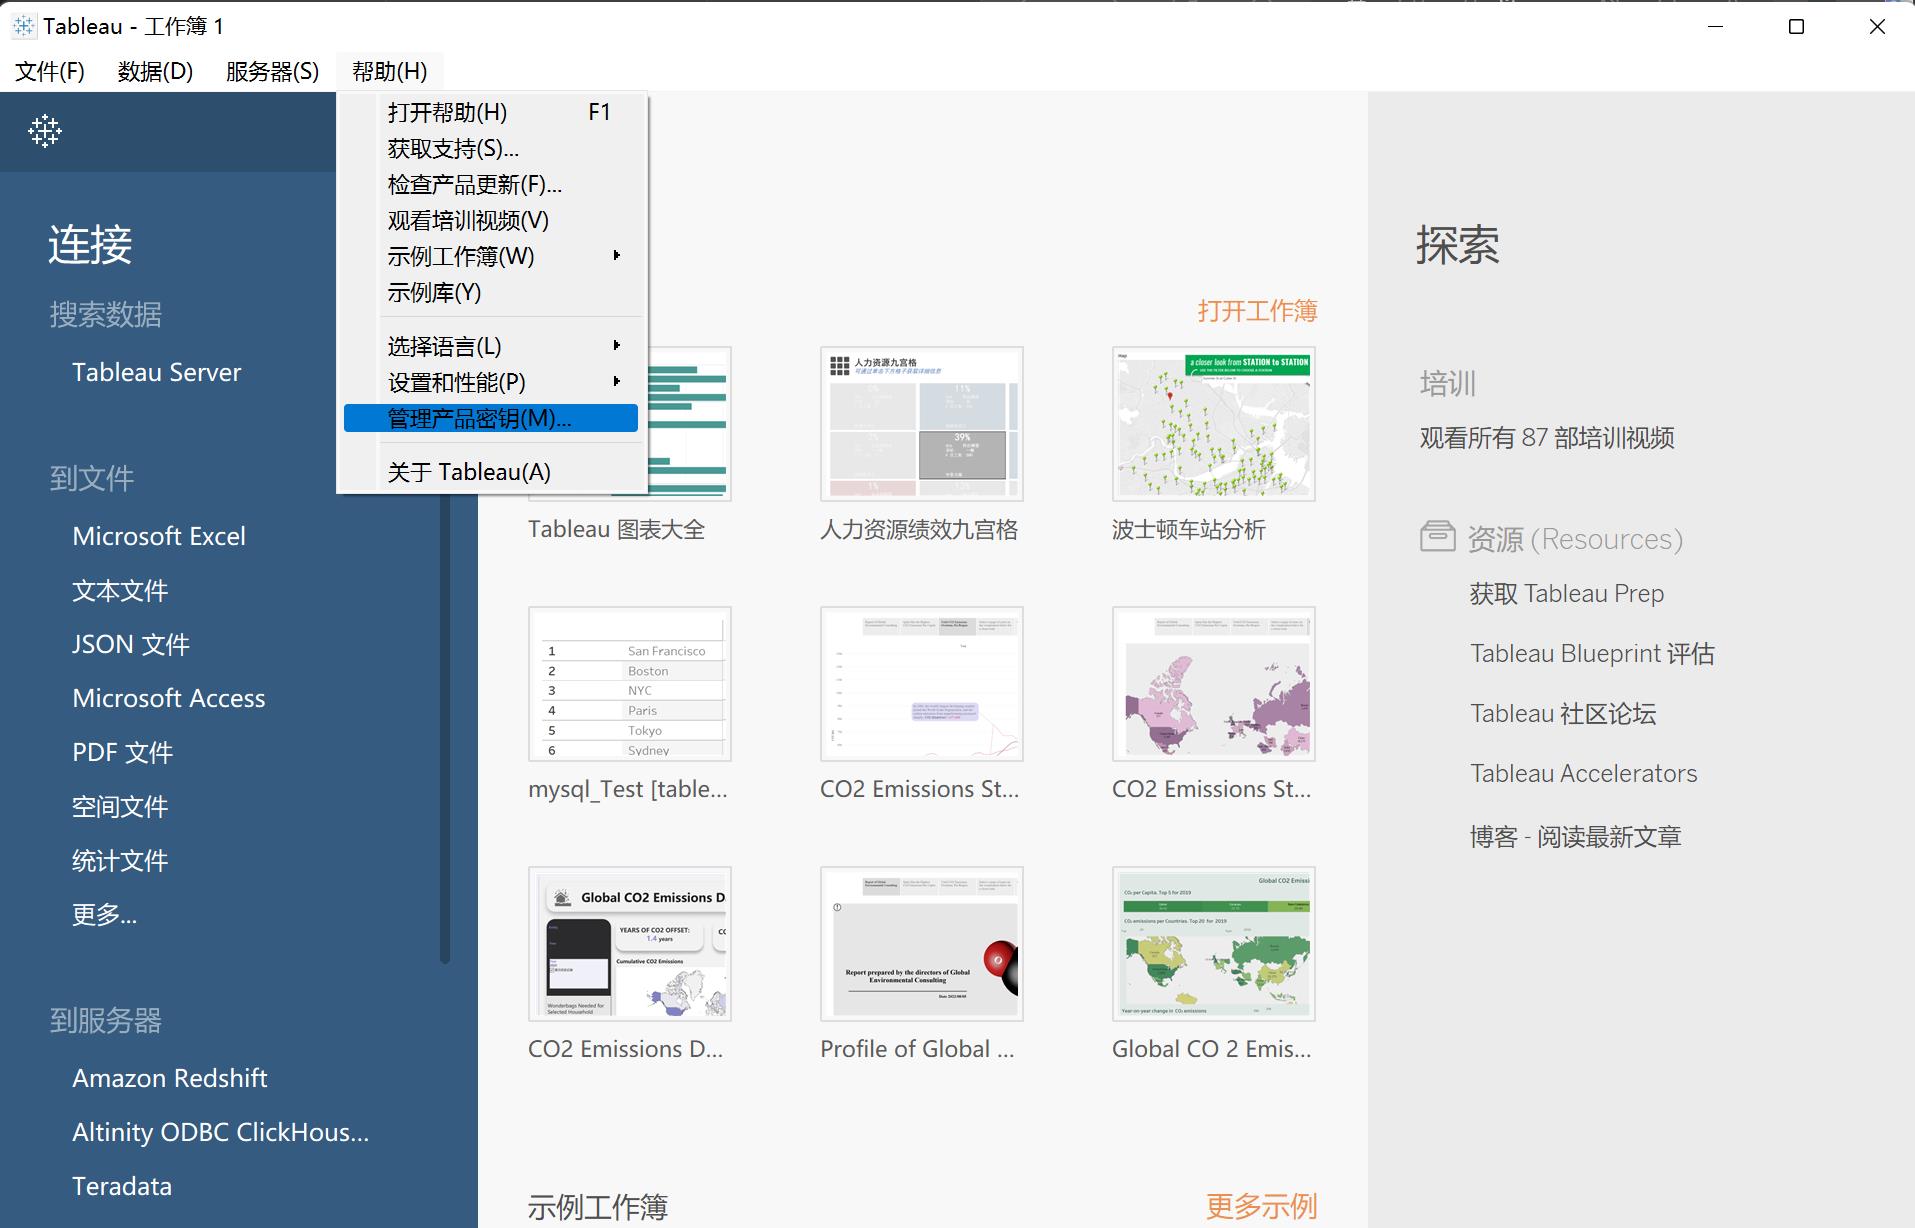Close the 帮助(H) menu in the menu bar
Image resolution: width=1915 pixels, height=1228 pixels.
point(389,71)
